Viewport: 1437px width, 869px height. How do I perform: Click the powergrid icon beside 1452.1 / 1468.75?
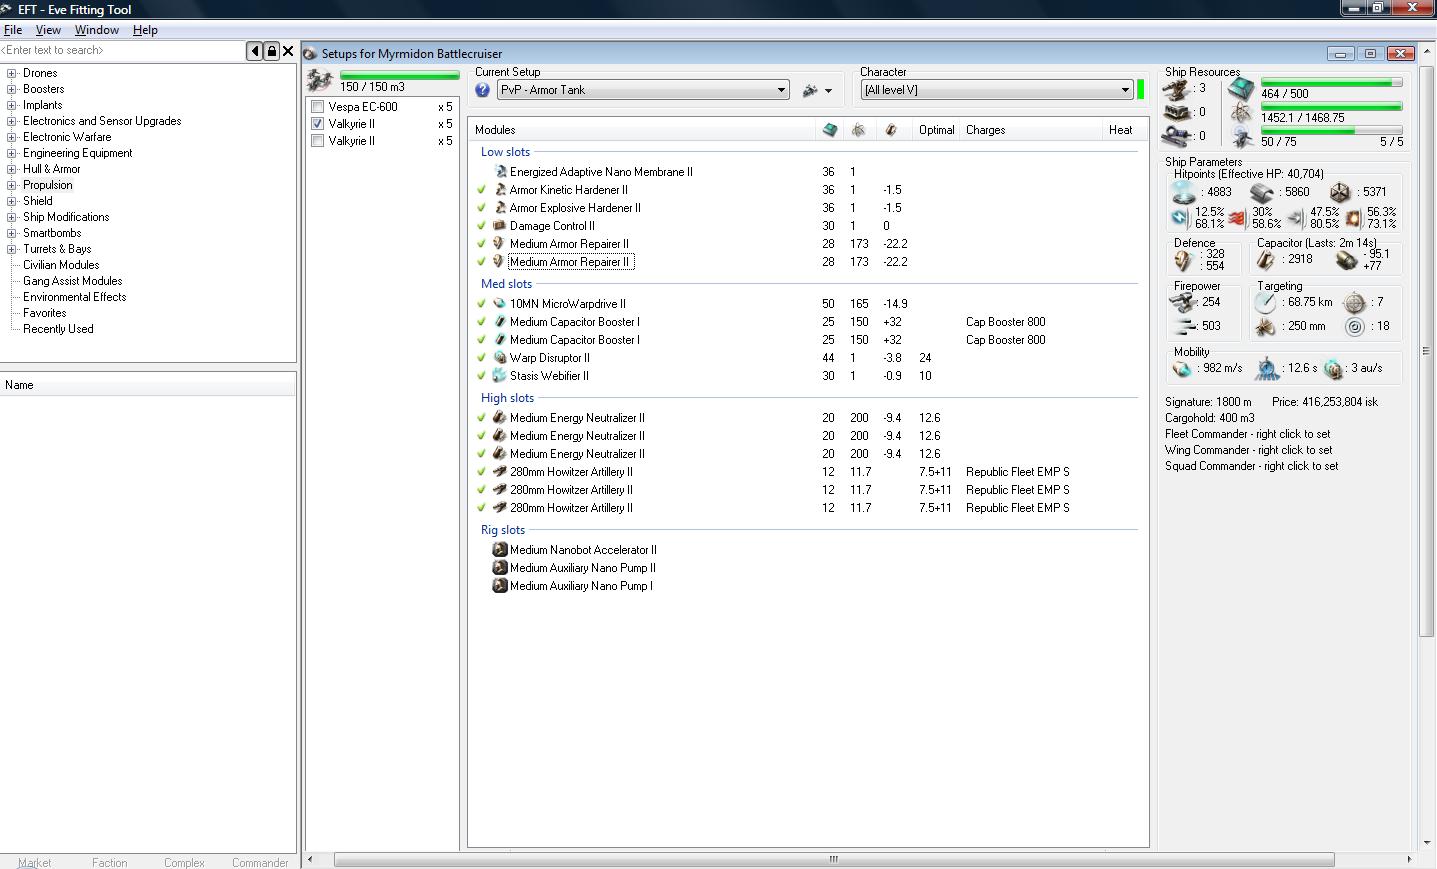[1241, 113]
